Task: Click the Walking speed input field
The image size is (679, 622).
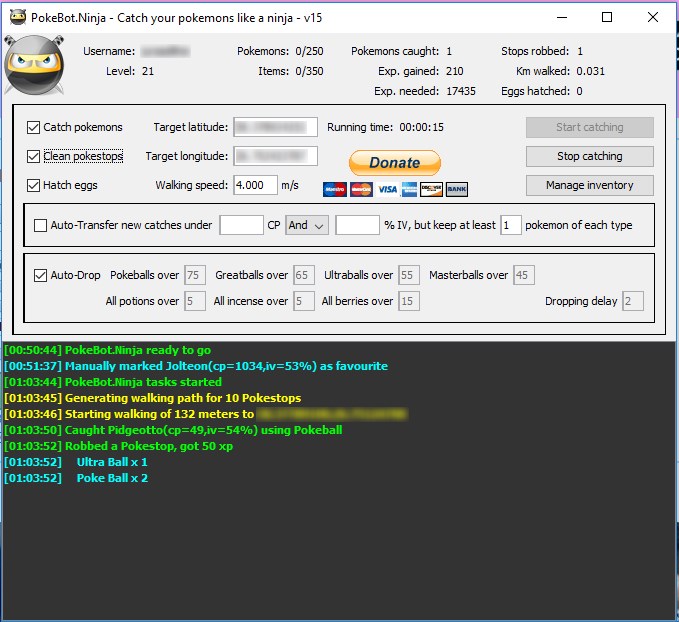Action: (x=254, y=185)
